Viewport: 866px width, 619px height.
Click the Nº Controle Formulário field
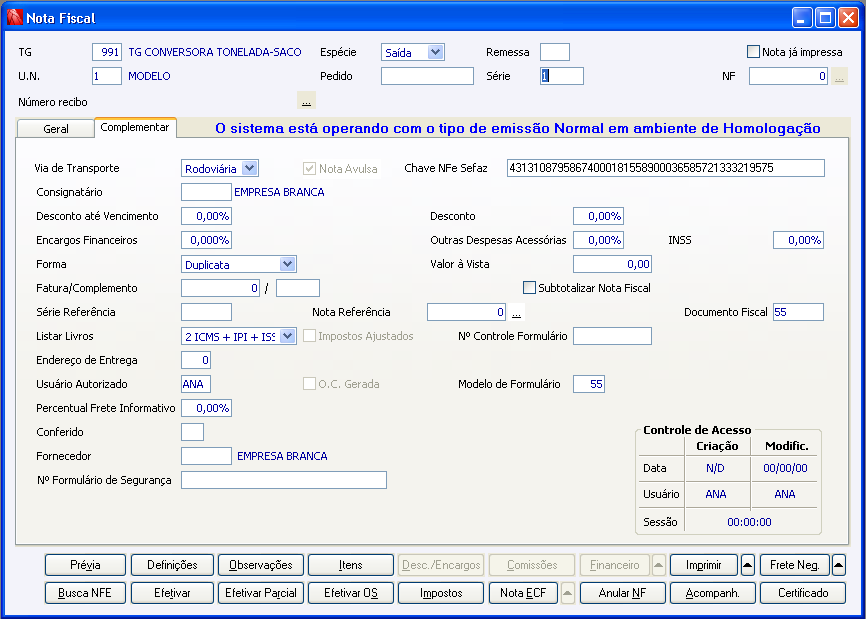pyautogui.click(x=612, y=336)
